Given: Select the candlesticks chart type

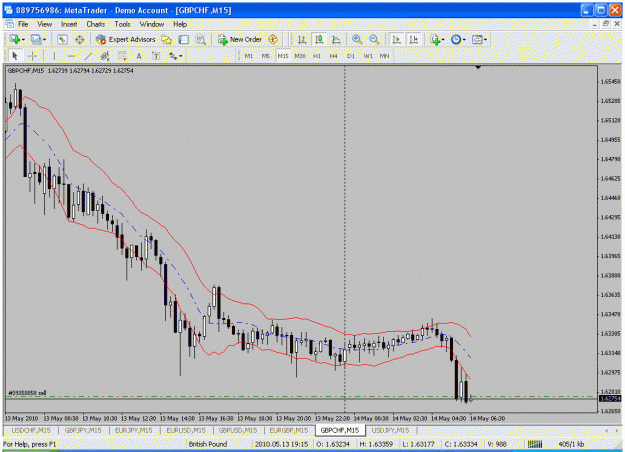Looking at the screenshot, I should (x=319, y=39).
